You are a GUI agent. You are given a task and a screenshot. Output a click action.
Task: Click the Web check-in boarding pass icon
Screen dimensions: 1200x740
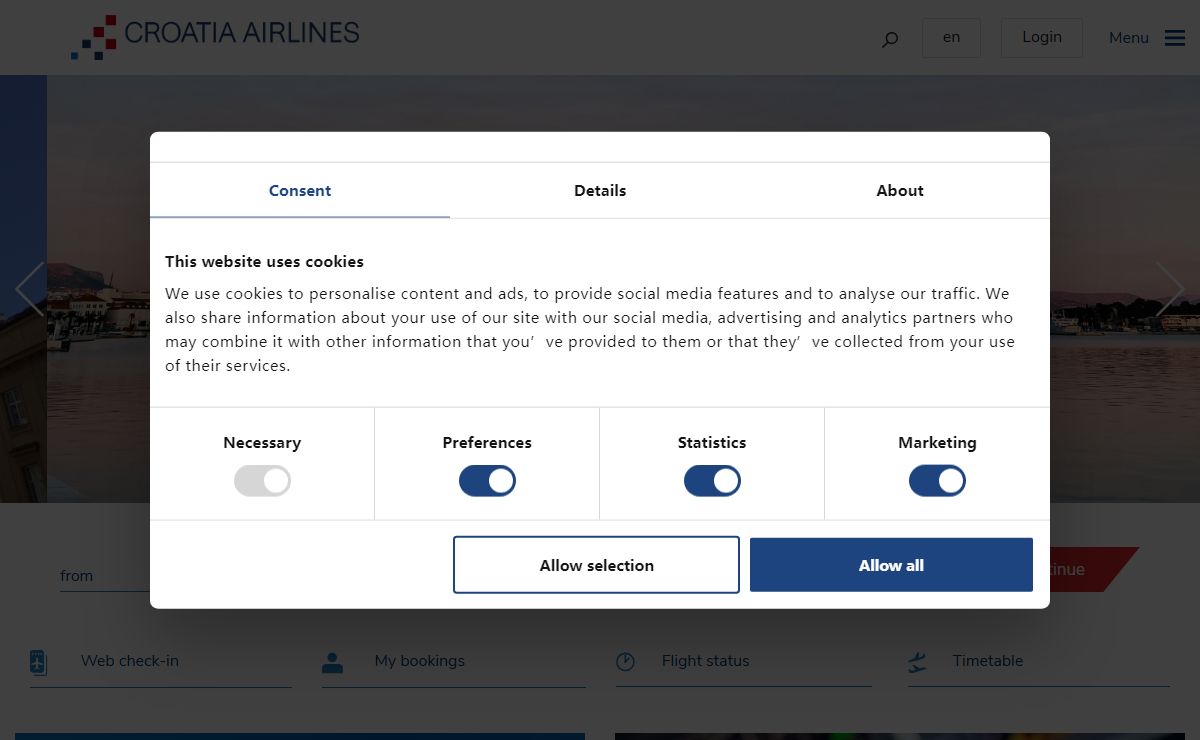pos(38,662)
